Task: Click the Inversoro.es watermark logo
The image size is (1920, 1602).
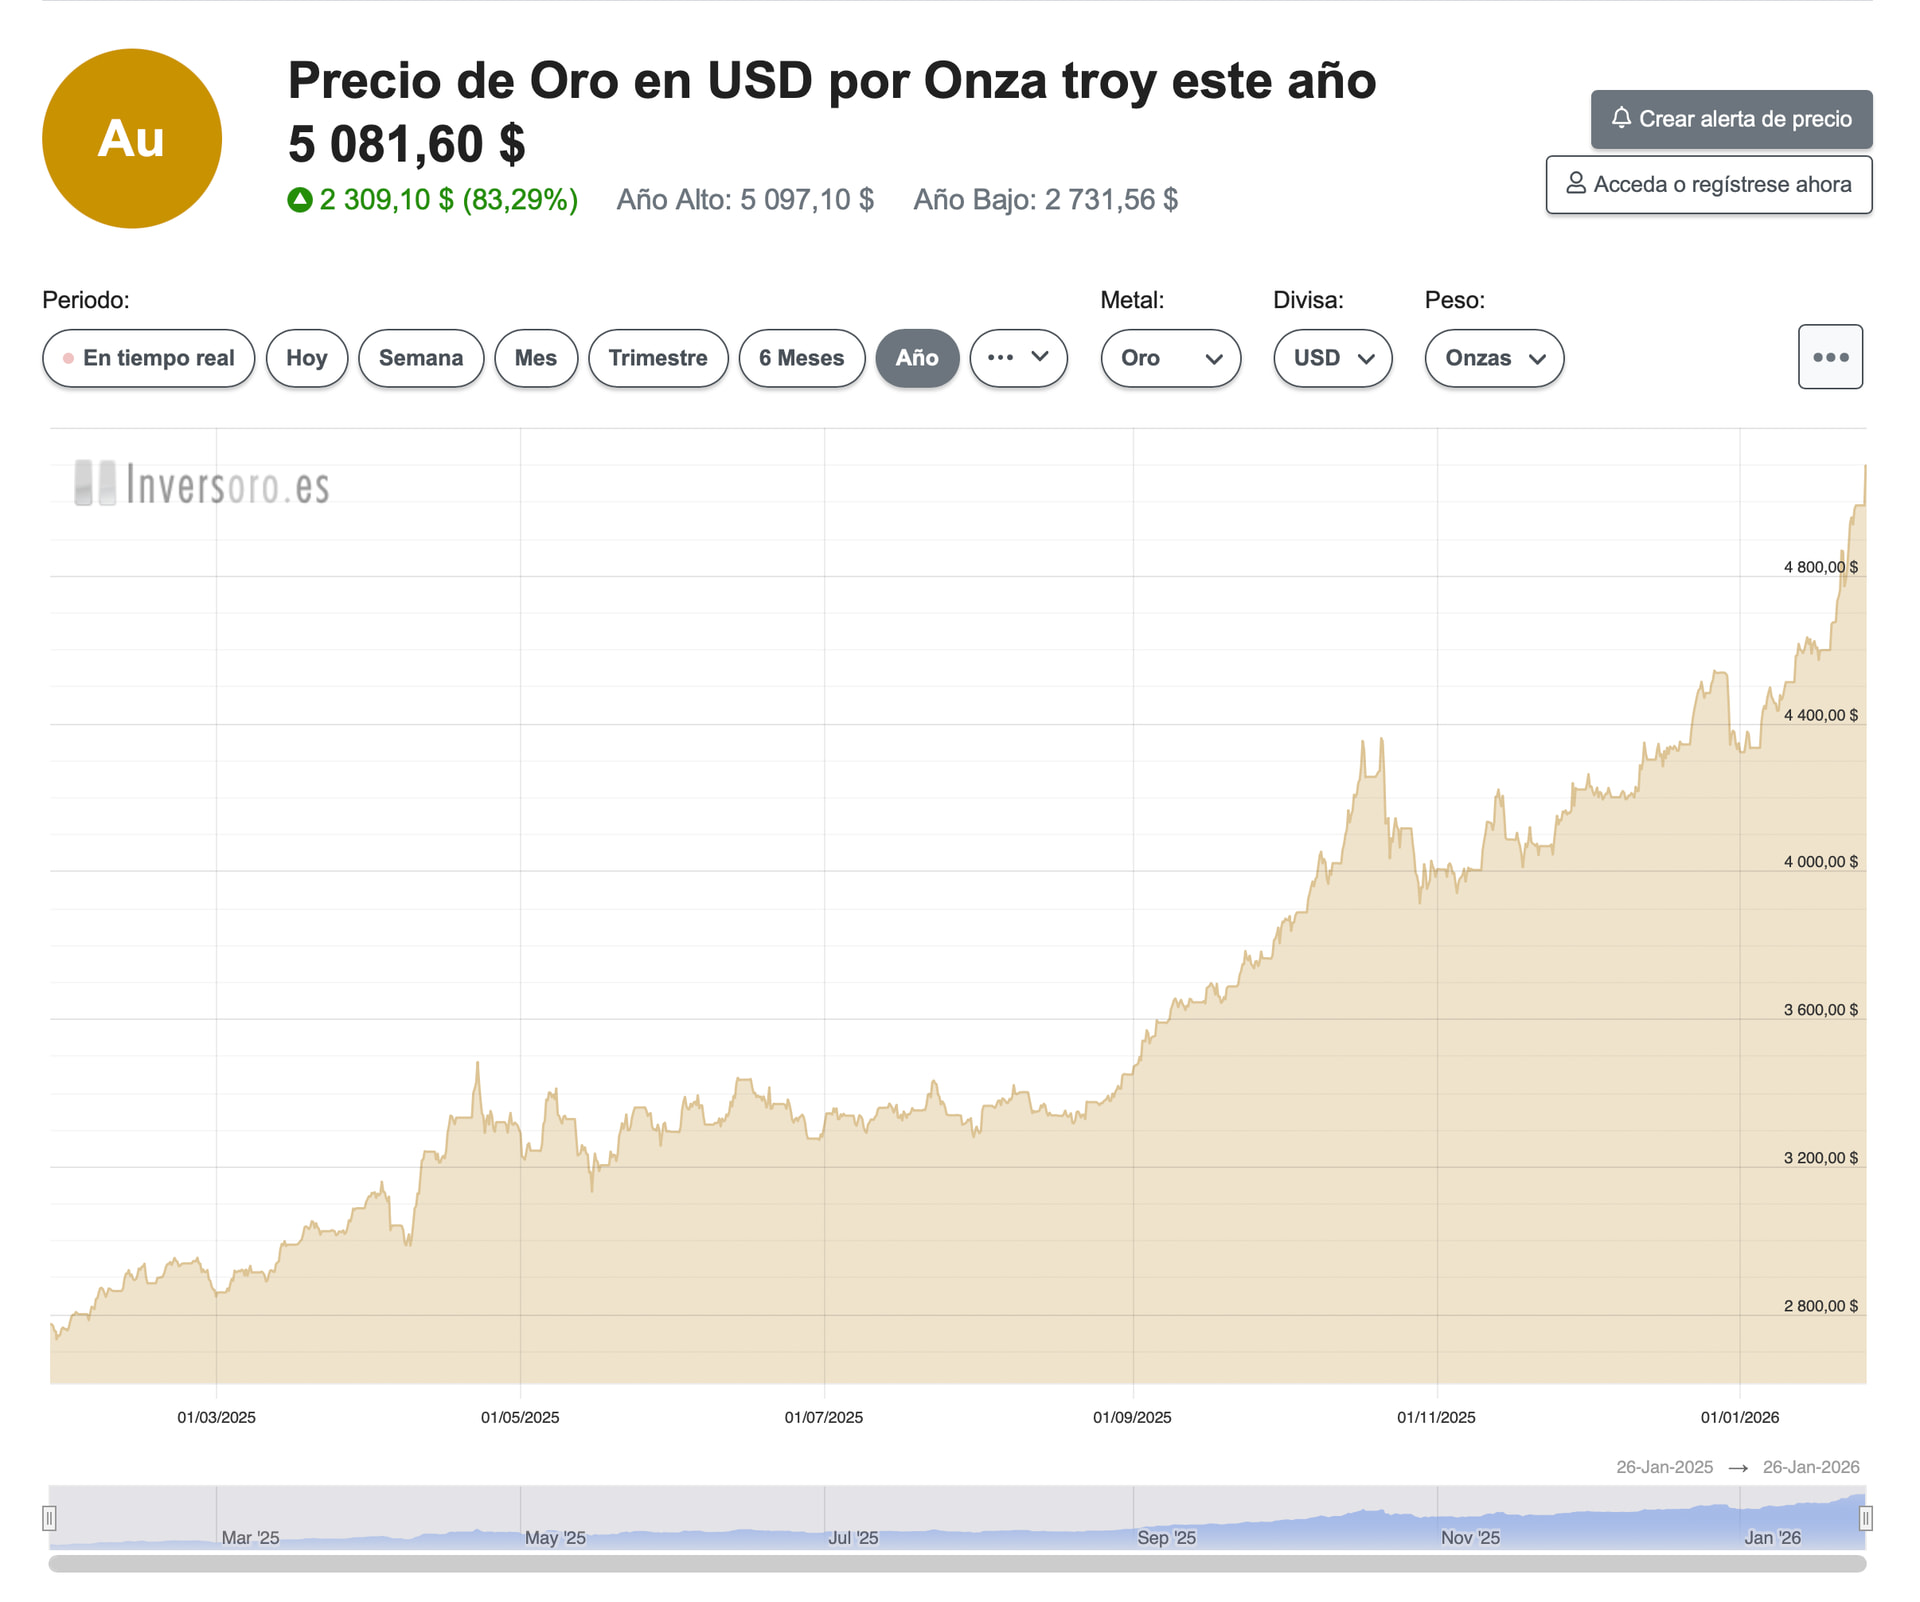Action: coord(202,485)
